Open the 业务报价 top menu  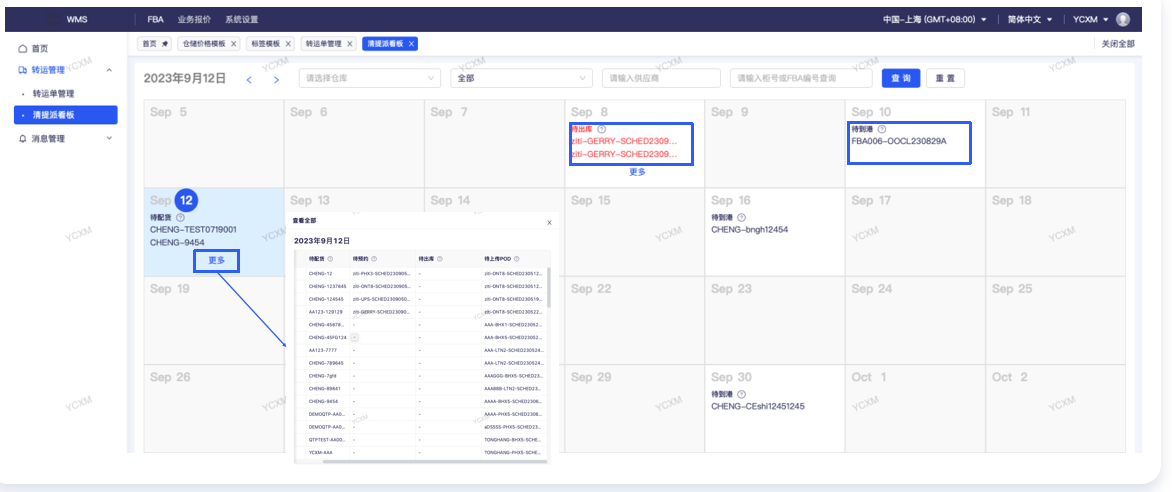(194, 19)
